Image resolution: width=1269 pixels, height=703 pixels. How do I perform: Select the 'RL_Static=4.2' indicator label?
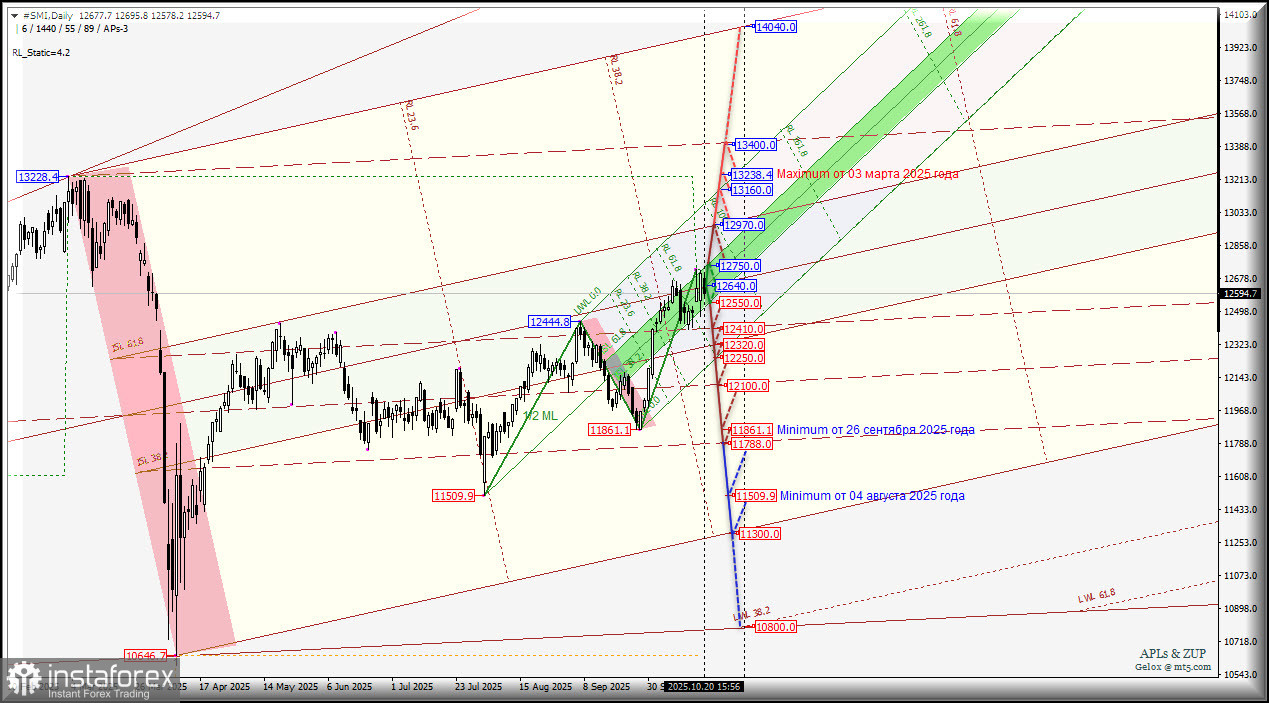tap(43, 52)
